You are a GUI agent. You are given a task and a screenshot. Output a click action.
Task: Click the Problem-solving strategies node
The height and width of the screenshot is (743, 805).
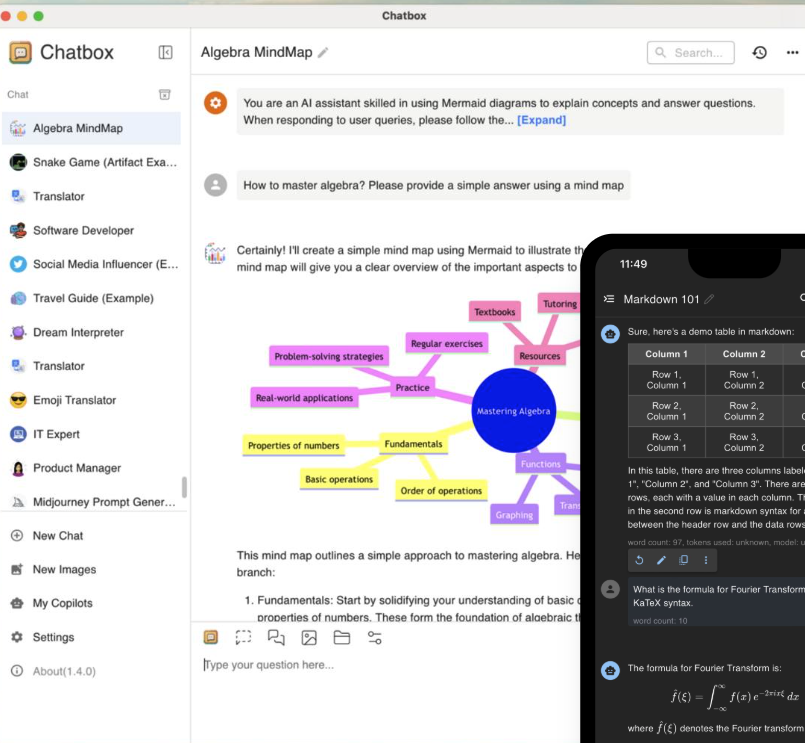pos(329,356)
